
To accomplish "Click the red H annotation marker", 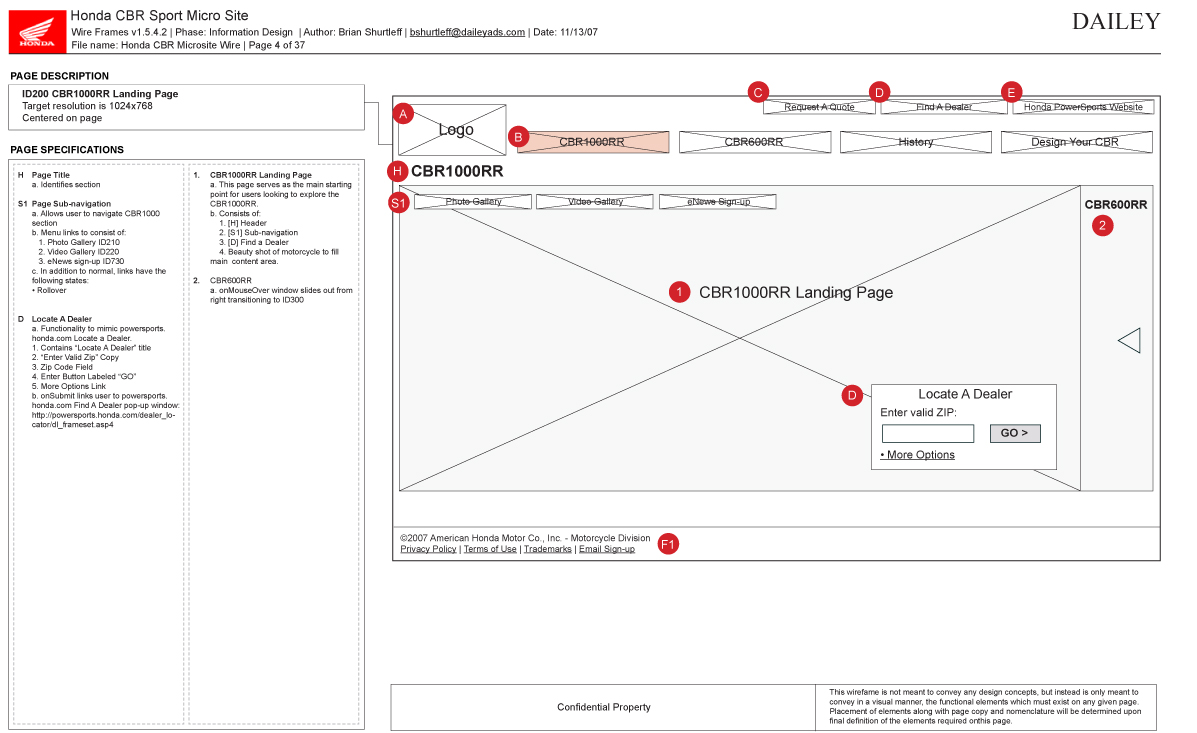I will (399, 171).
